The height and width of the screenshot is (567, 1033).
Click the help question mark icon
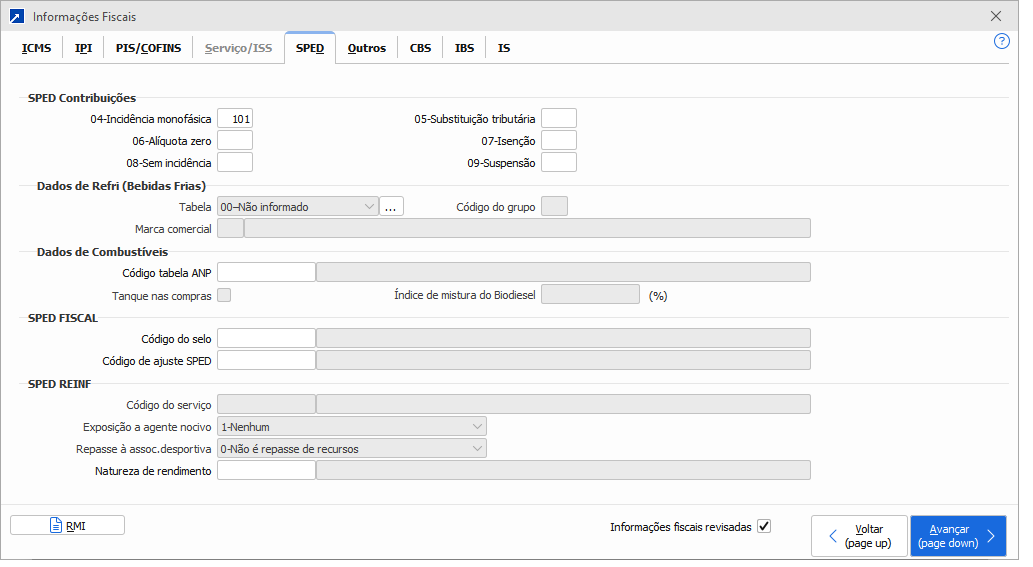(x=1001, y=41)
